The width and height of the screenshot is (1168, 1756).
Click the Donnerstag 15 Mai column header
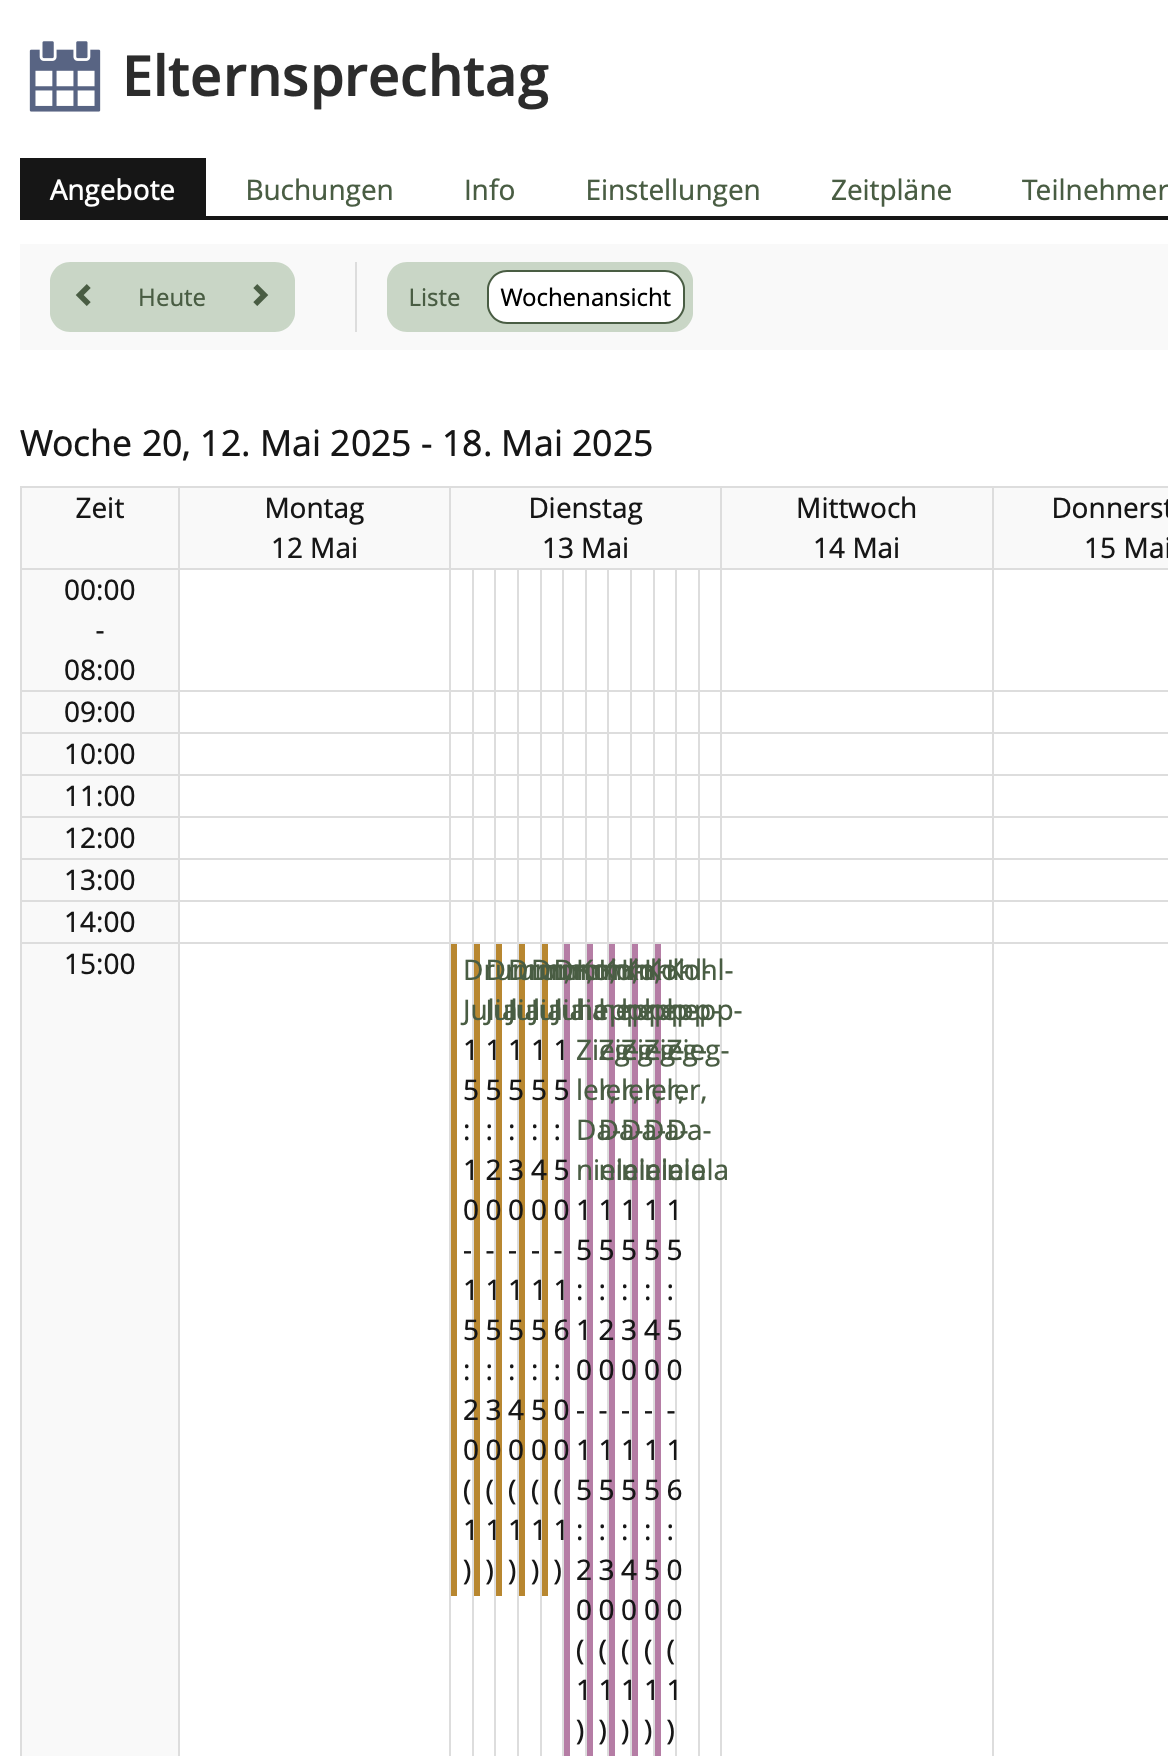pyautogui.click(x=1081, y=528)
